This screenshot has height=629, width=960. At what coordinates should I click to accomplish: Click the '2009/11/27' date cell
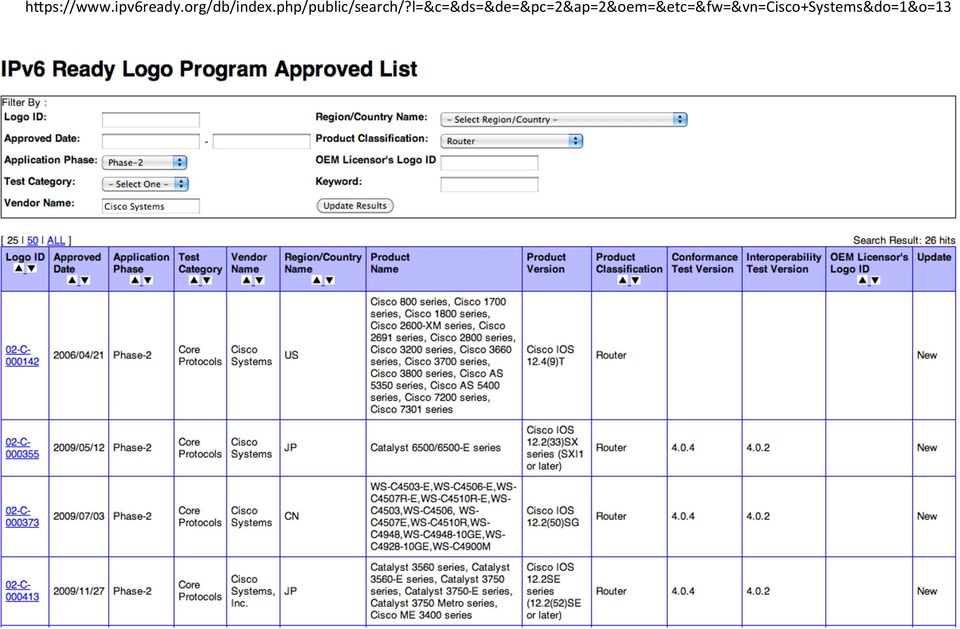[x=78, y=591]
